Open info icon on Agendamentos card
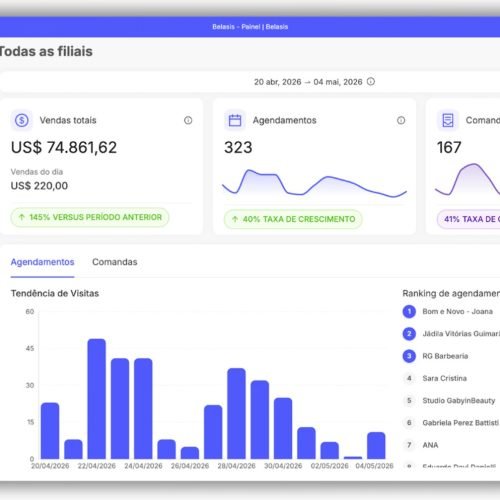500x500 pixels. (401, 120)
